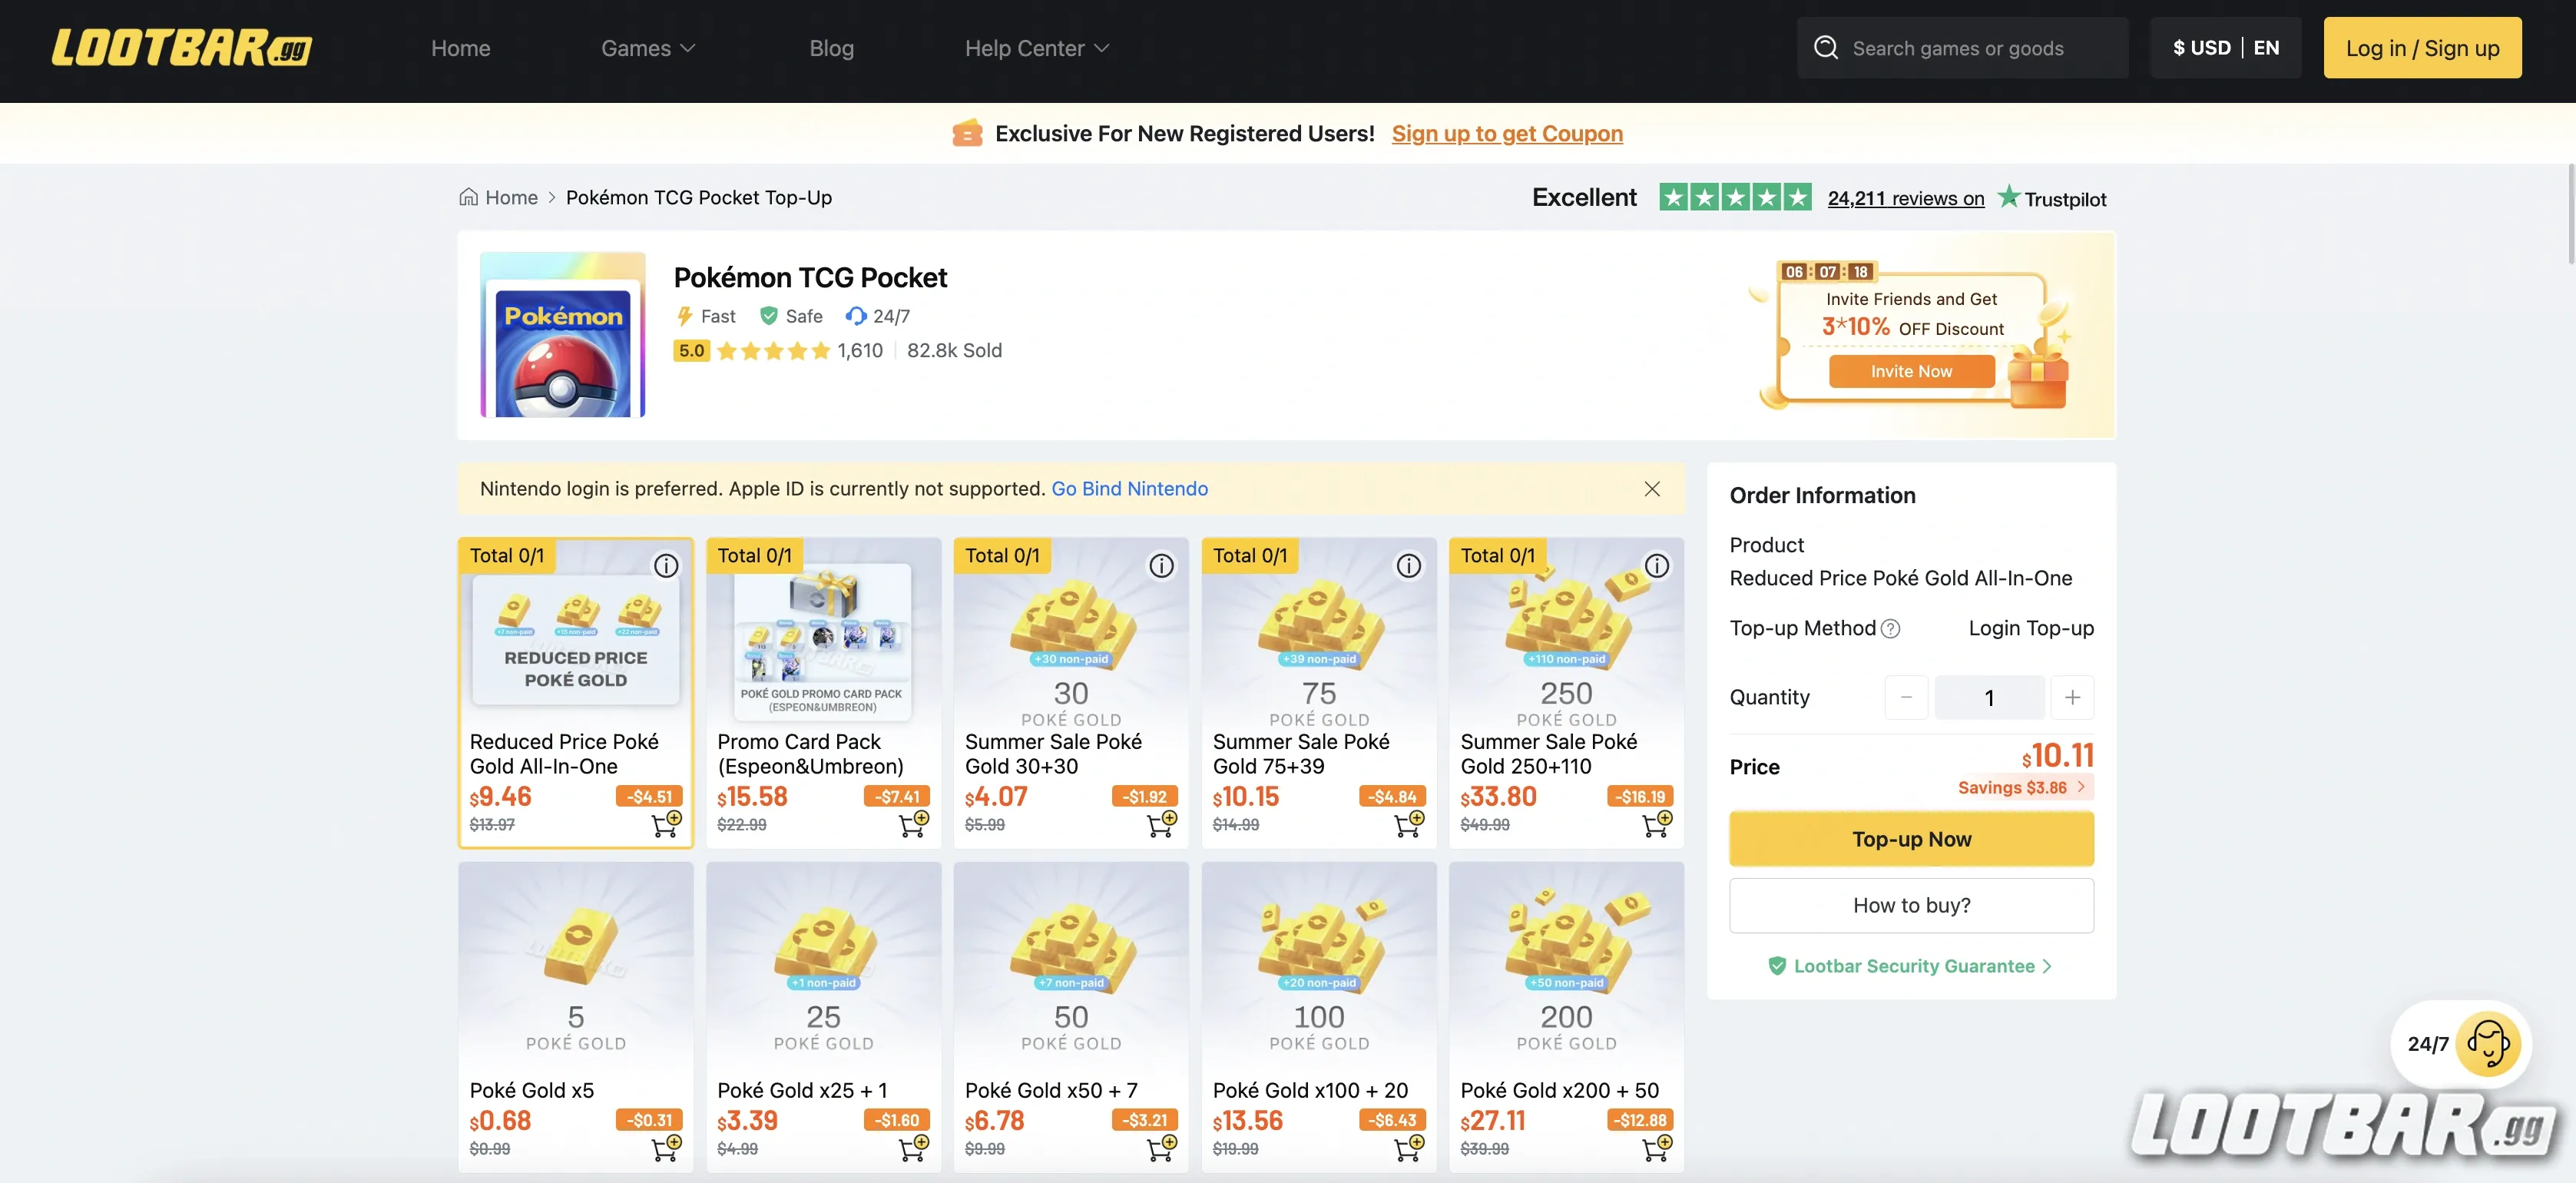Image resolution: width=2576 pixels, height=1183 pixels.
Task: Decrease quantity with minus button
Action: [x=1906, y=697]
